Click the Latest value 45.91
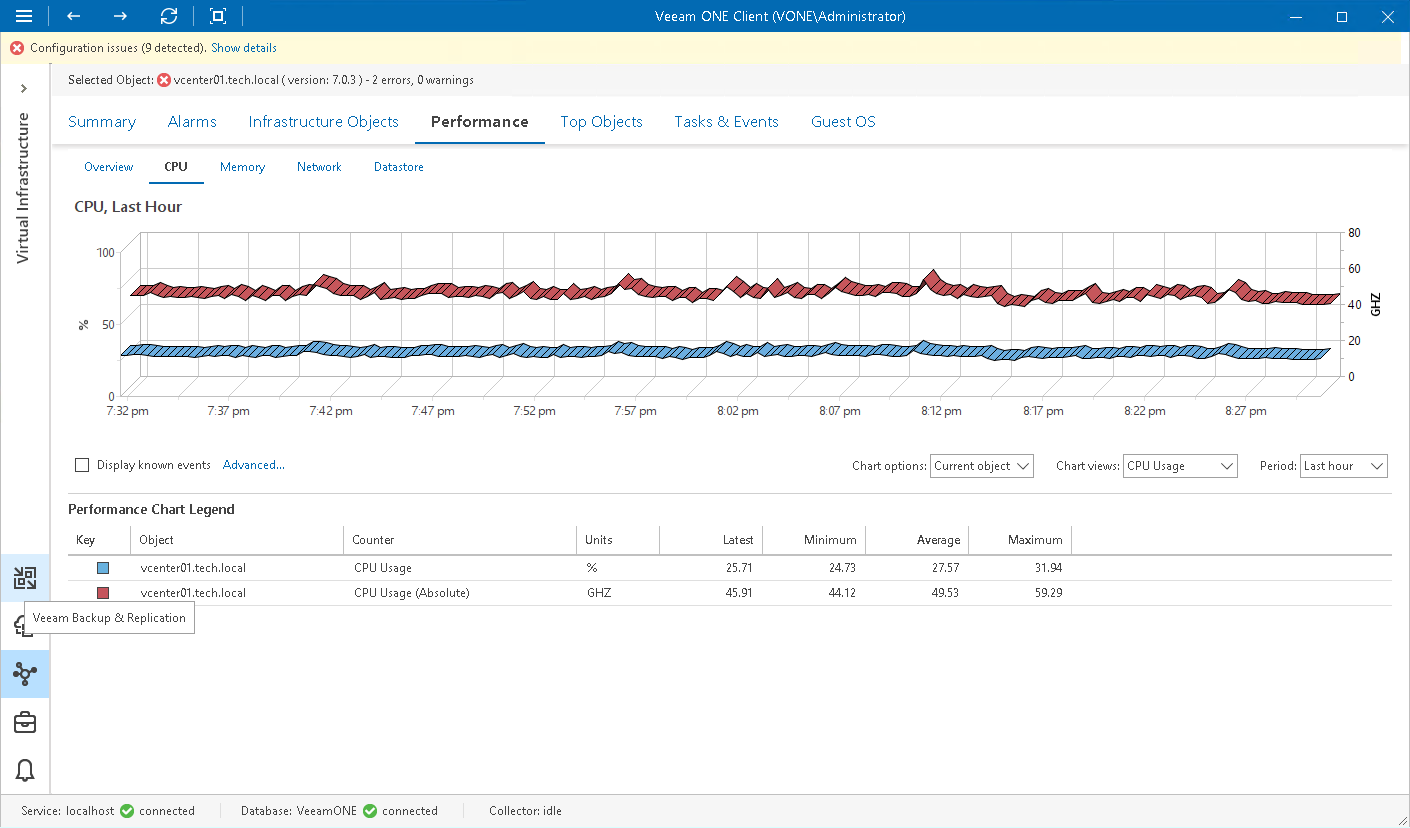The image size is (1410, 828). click(739, 593)
